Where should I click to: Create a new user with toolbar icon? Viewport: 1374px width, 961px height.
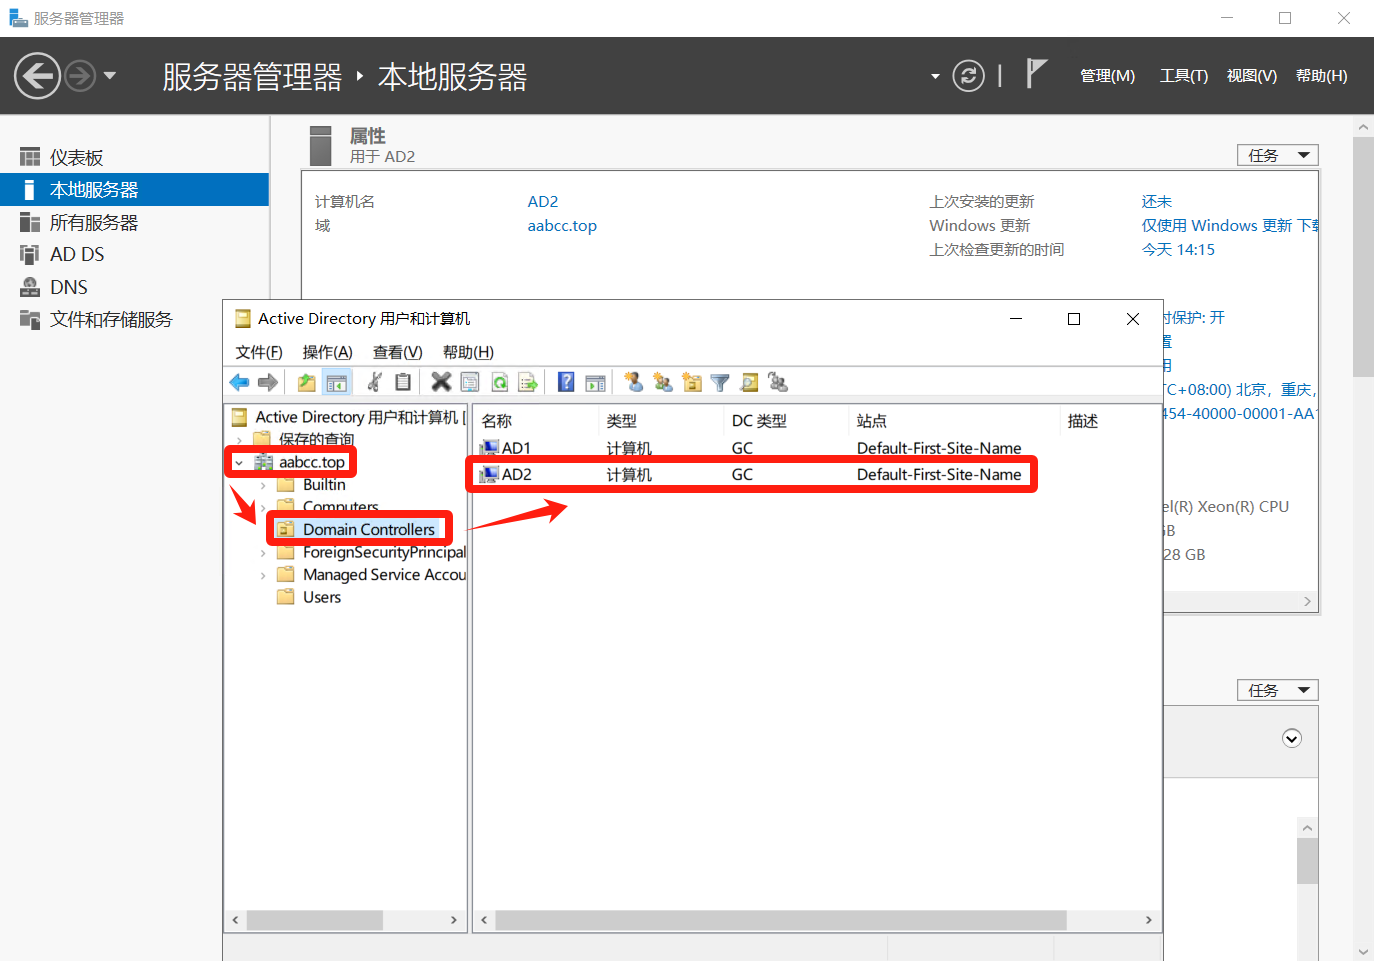(x=633, y=382)
